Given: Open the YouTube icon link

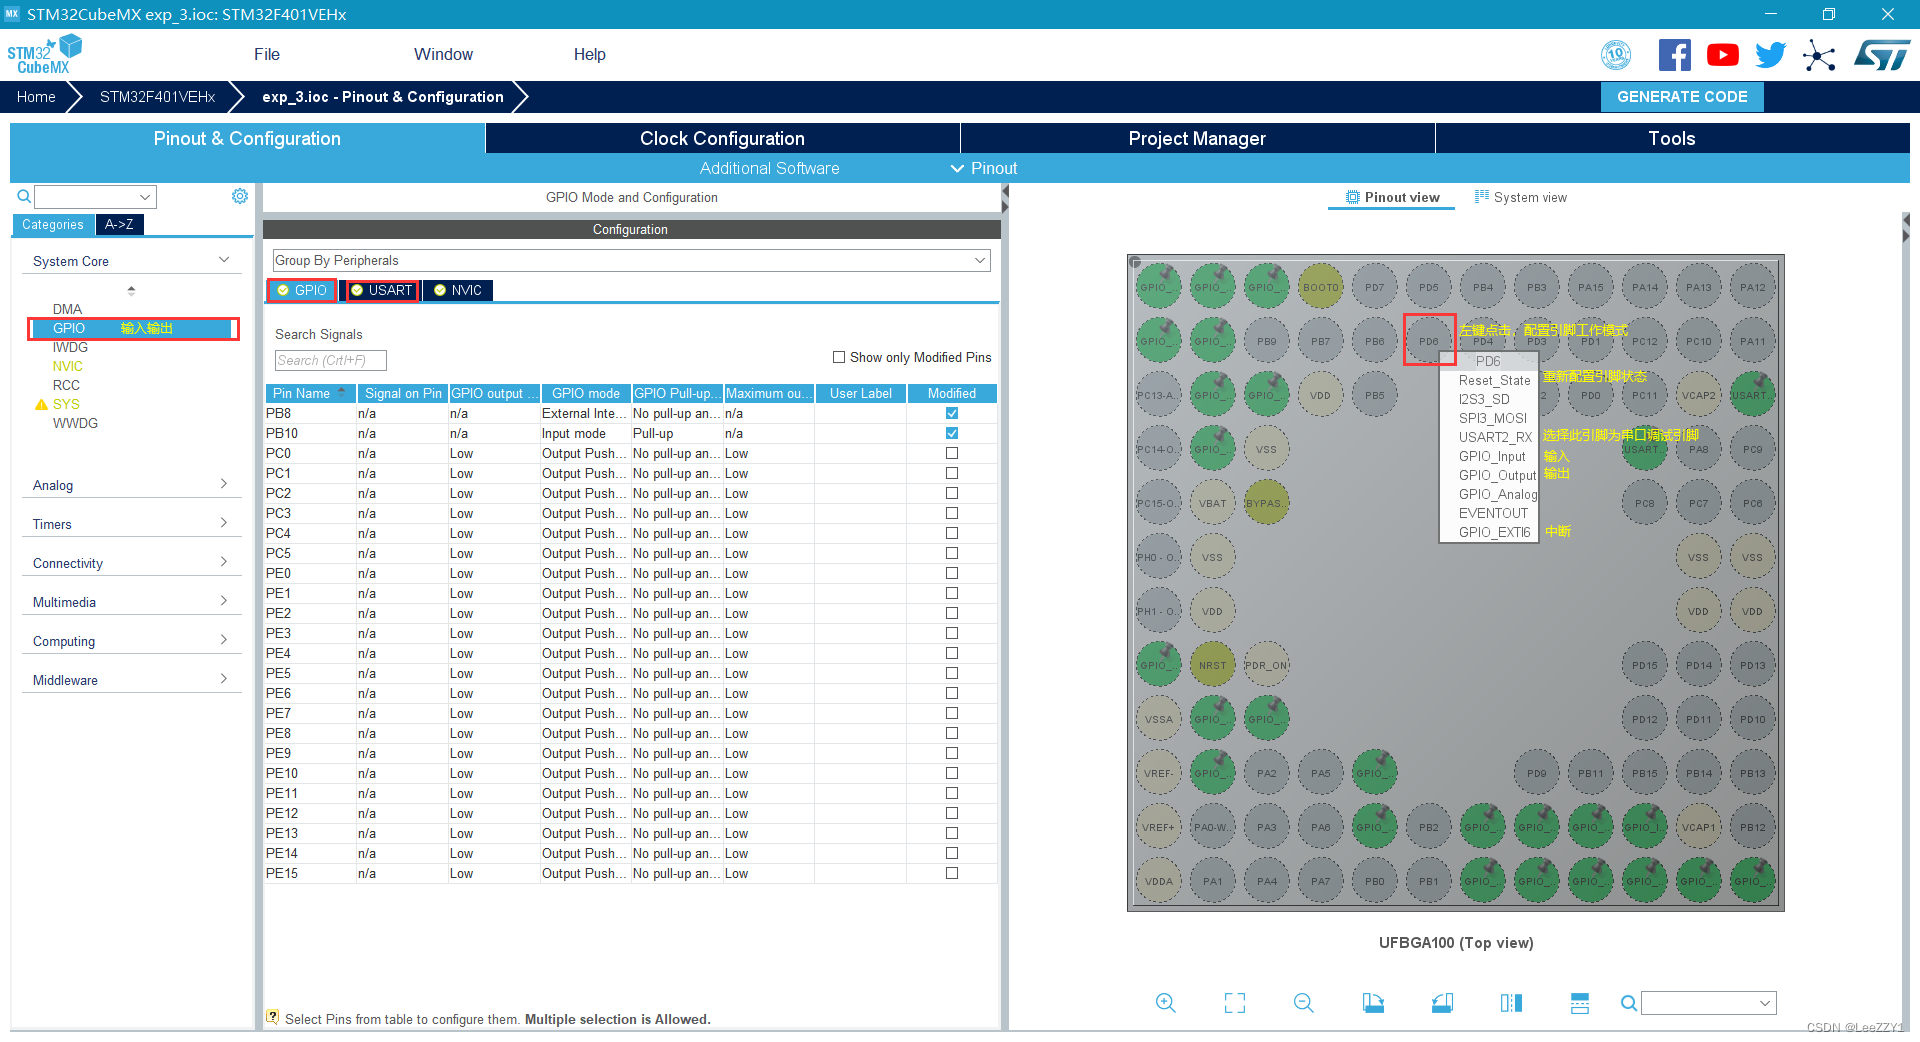Looking at the screenshot, I should coord(1722,55).
